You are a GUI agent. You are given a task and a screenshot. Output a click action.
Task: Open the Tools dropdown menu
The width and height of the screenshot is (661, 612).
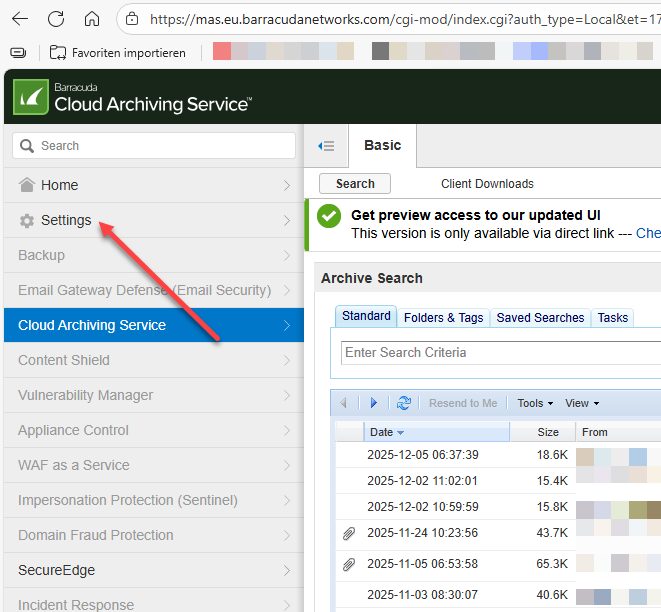click(535, 403)
